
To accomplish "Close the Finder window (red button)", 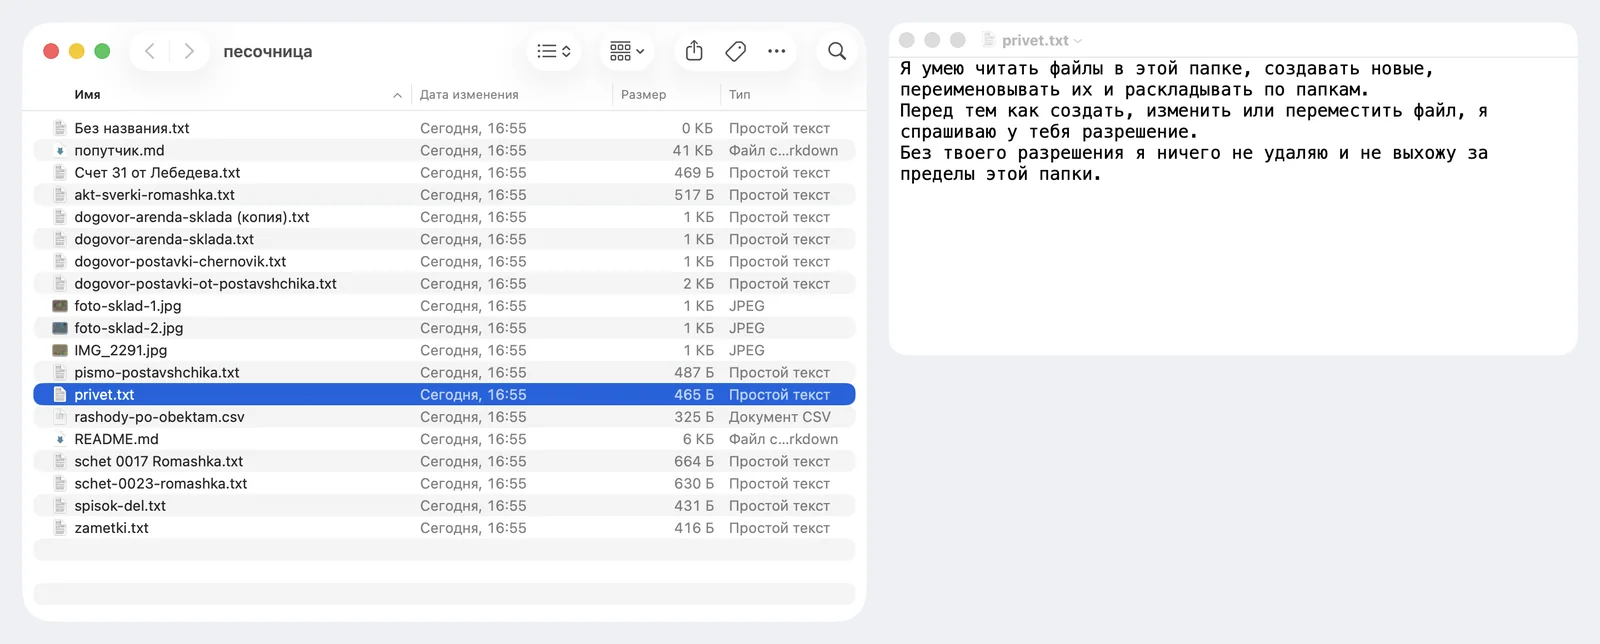I will 51,51.
